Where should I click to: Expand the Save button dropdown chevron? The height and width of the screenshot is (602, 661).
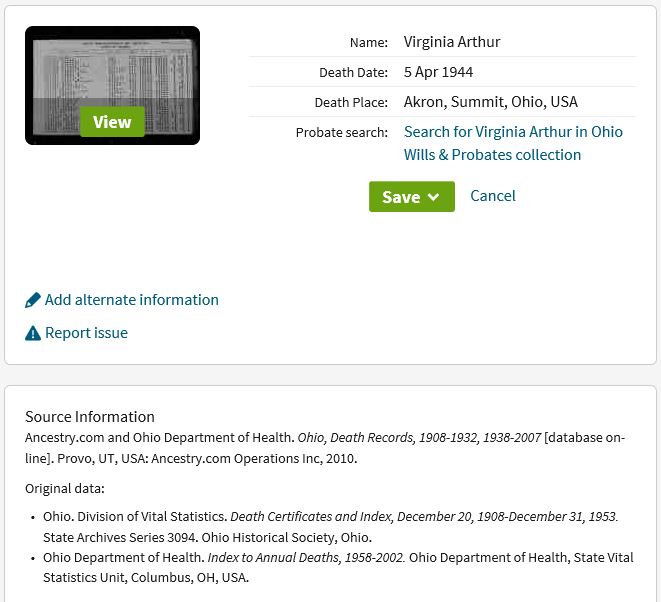click(433, 197)
